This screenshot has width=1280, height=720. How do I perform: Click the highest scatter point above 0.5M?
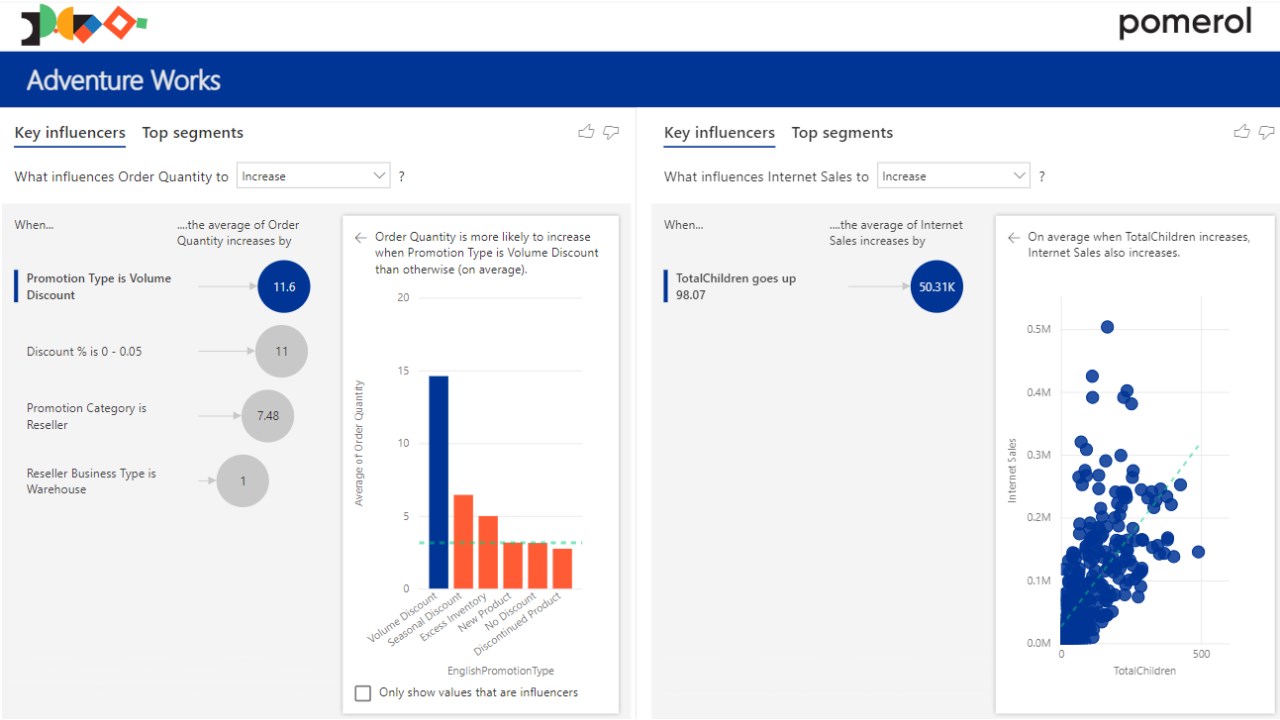(x=1107, y=327)
